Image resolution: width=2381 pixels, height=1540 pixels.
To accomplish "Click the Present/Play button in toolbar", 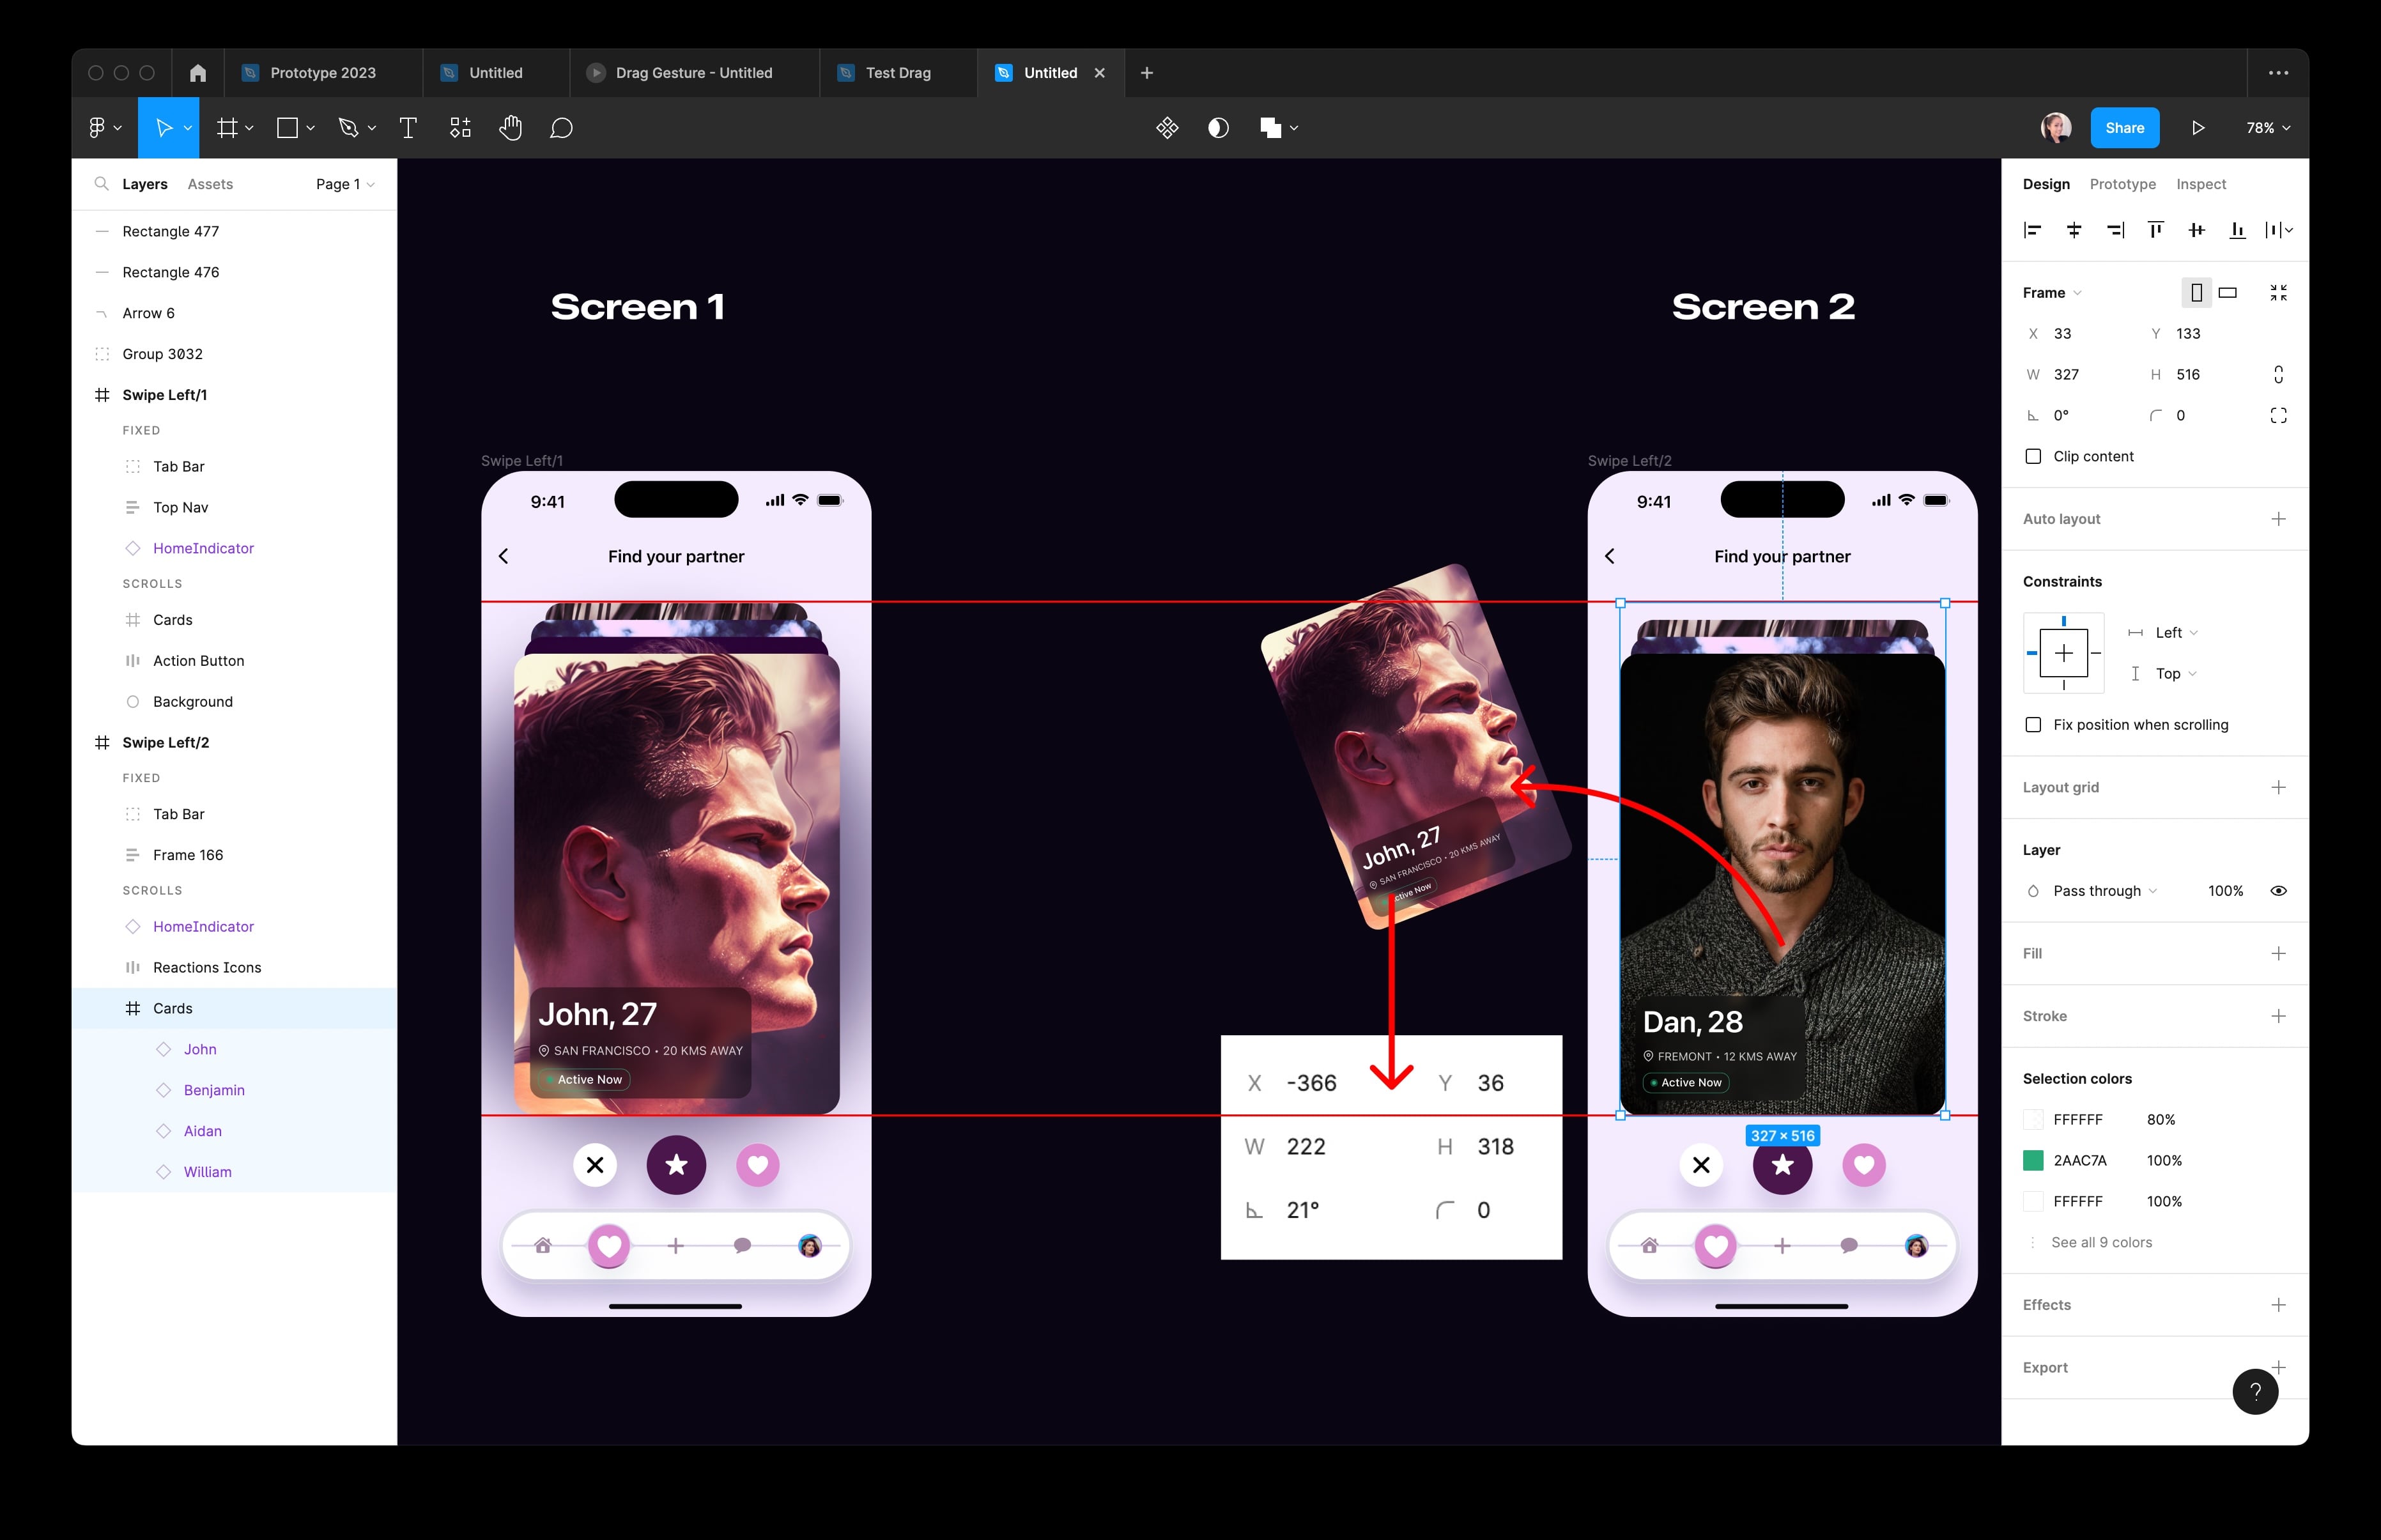I will click(2199, 127).
